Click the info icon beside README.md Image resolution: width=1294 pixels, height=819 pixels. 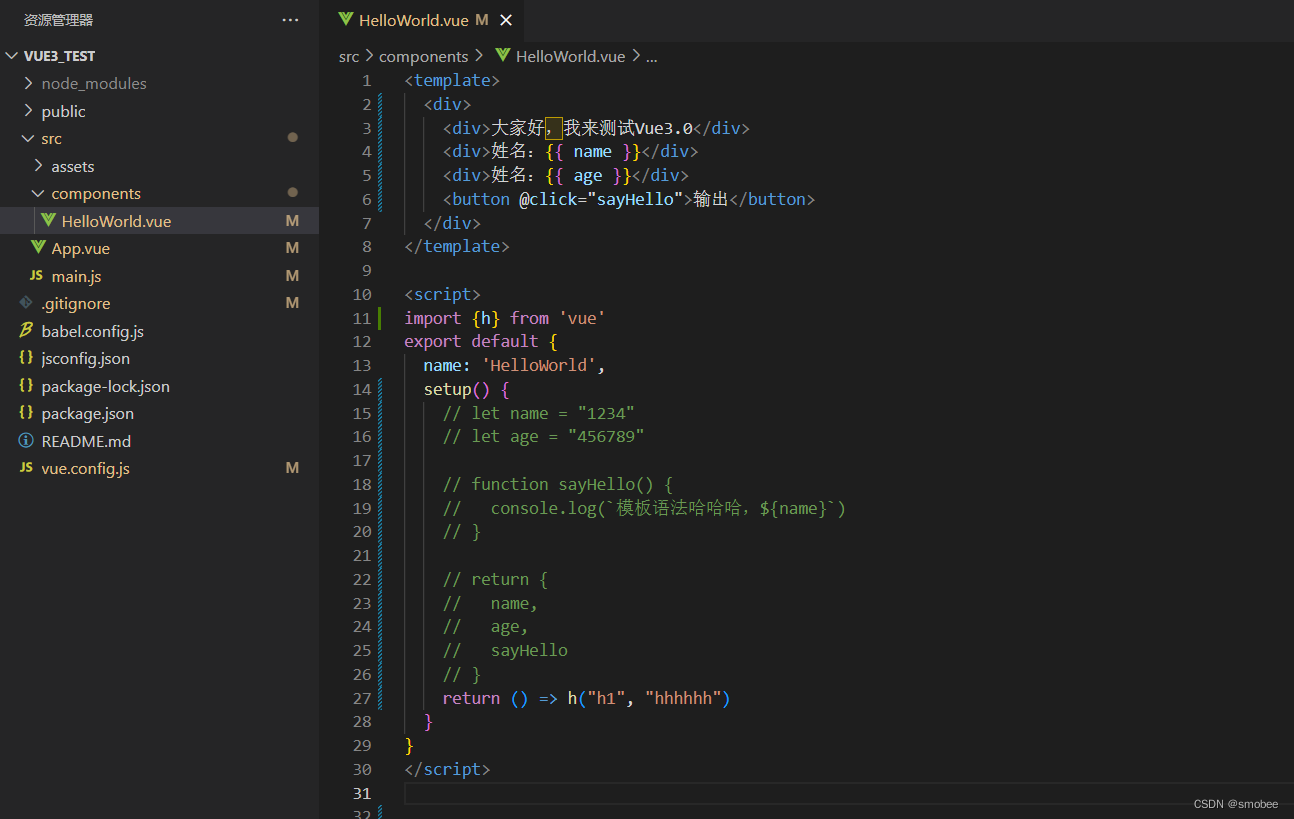tap(26, 441)
